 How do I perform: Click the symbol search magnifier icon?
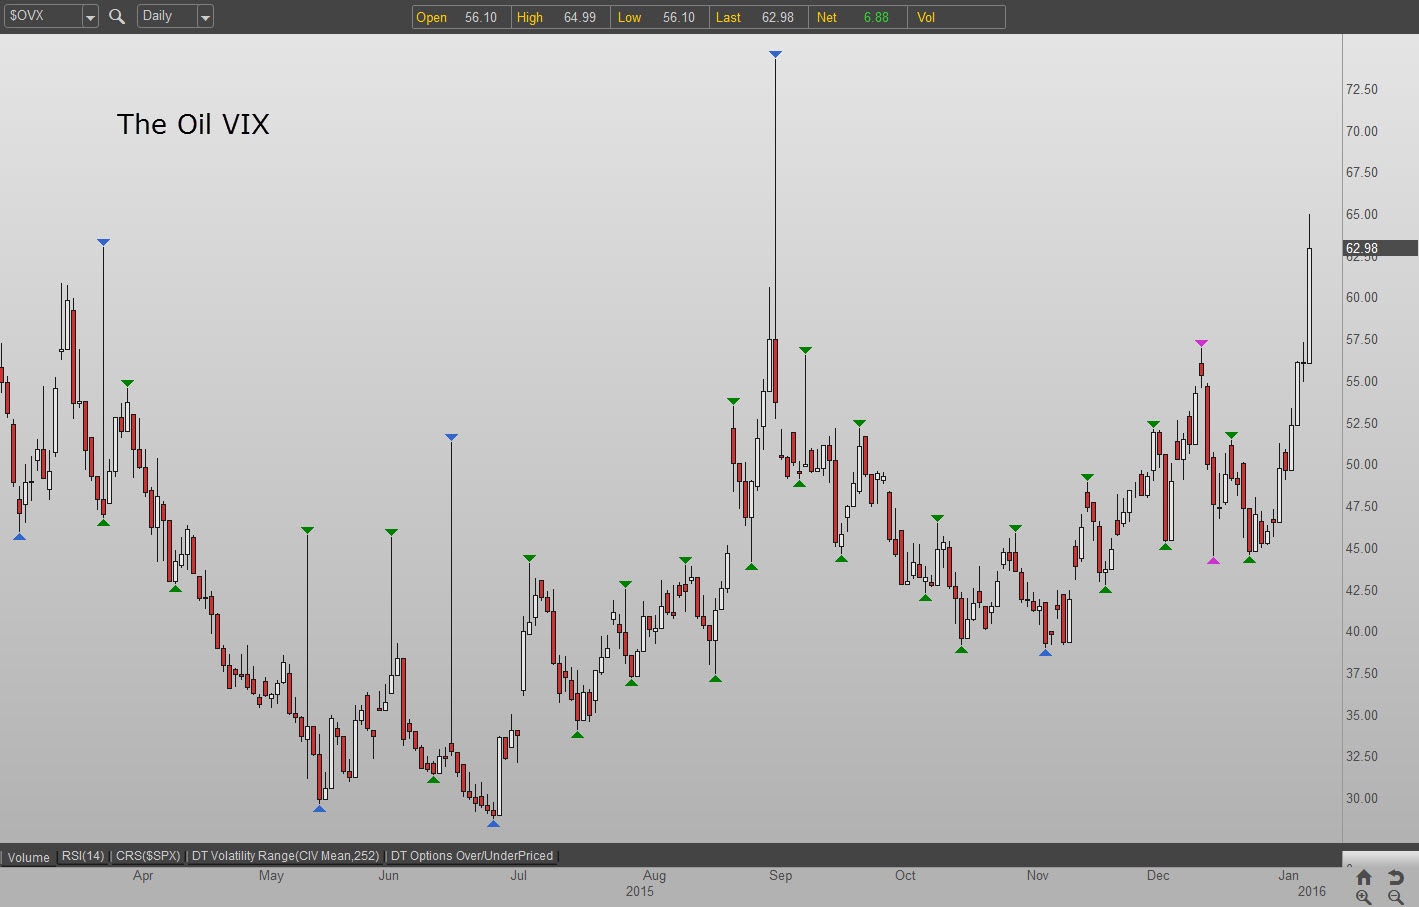[117, 16]
